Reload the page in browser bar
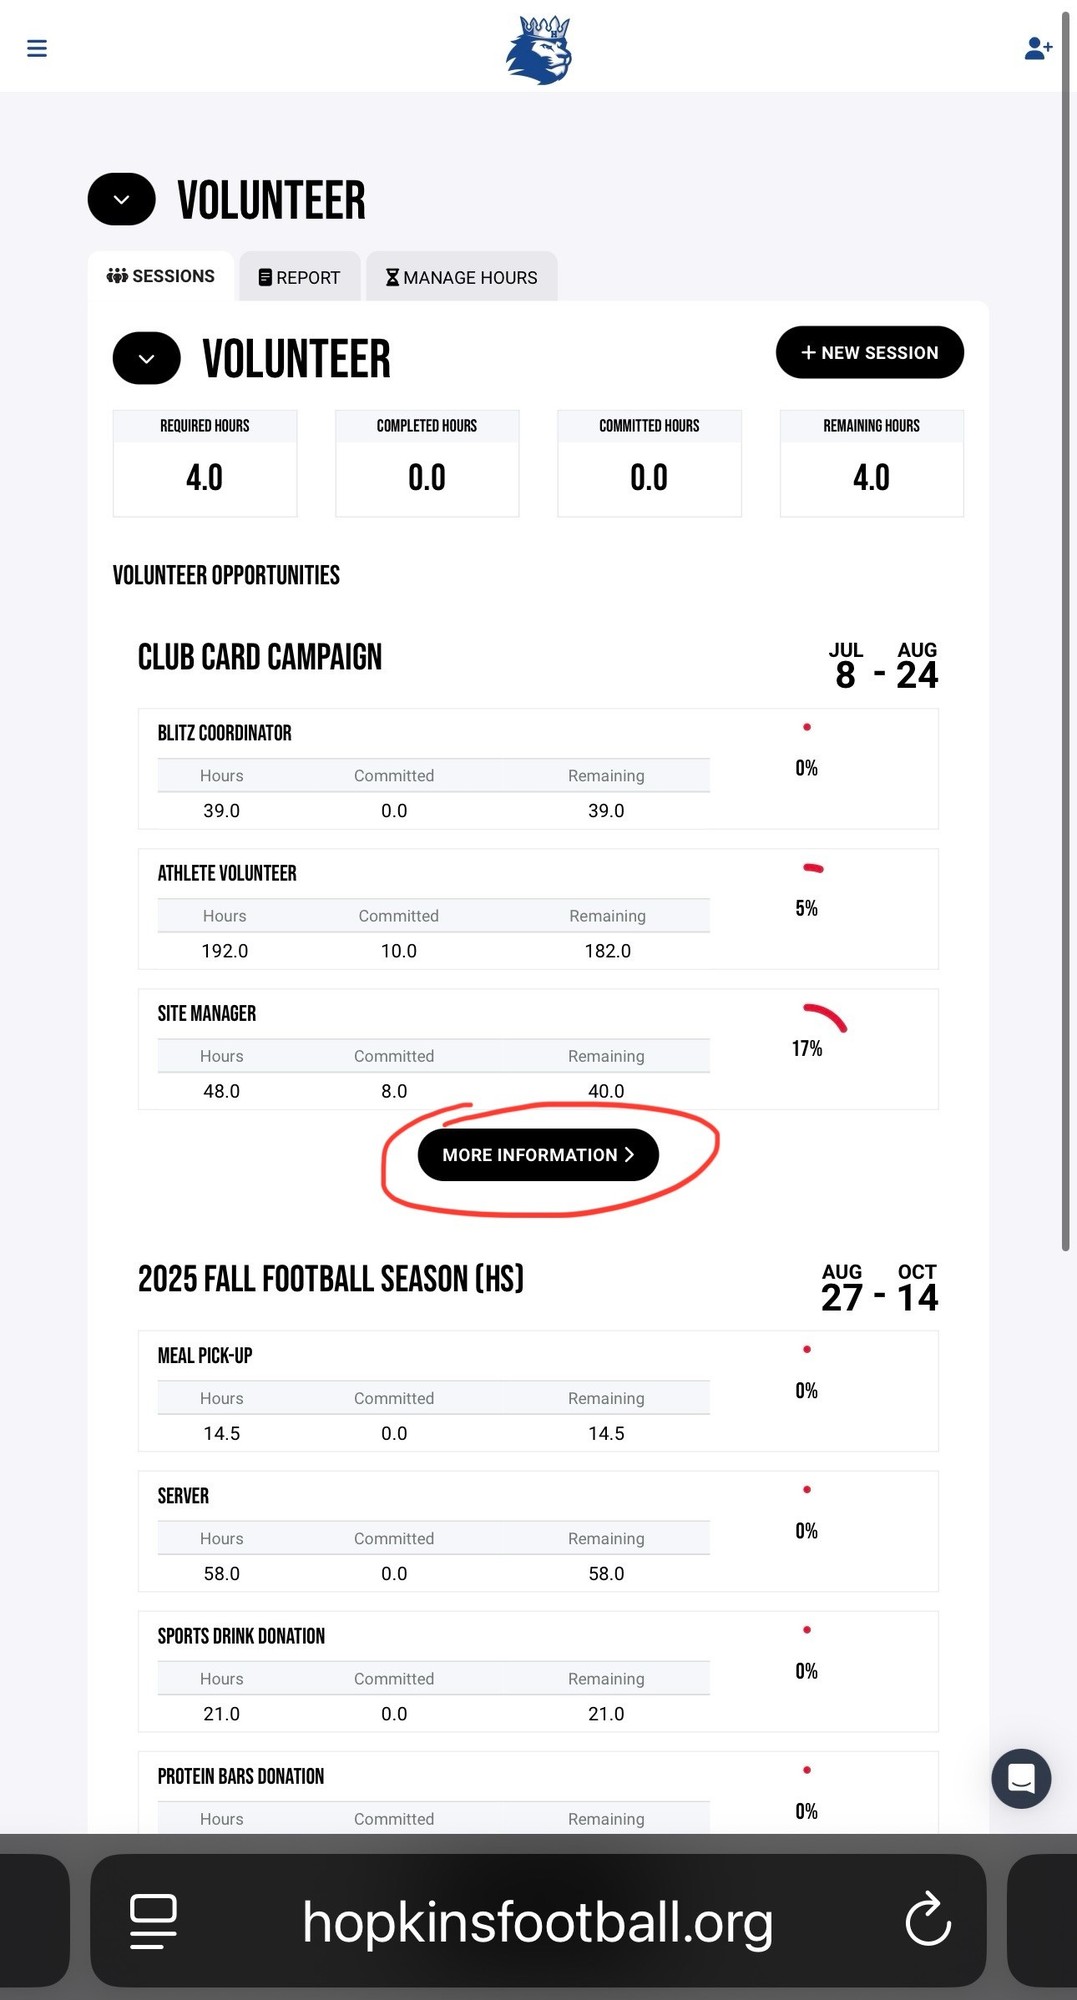The width and height of the screenshot is (1077, 2000). click(927, 1919)
